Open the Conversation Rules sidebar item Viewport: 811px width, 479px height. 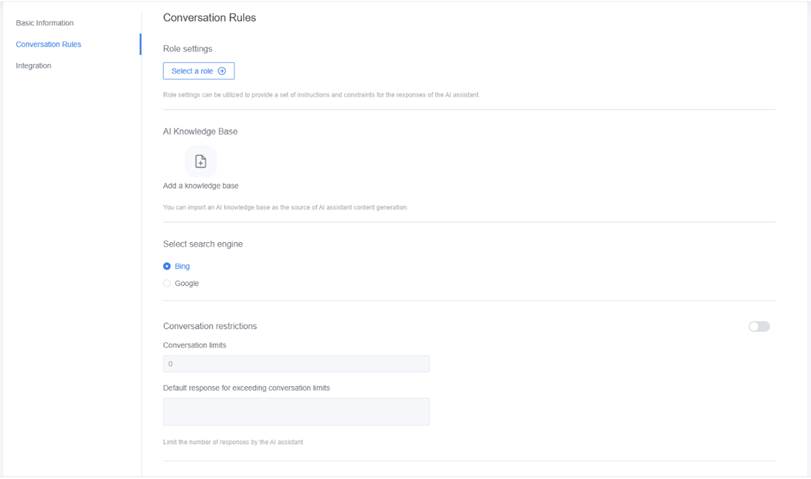coord(48,44)
